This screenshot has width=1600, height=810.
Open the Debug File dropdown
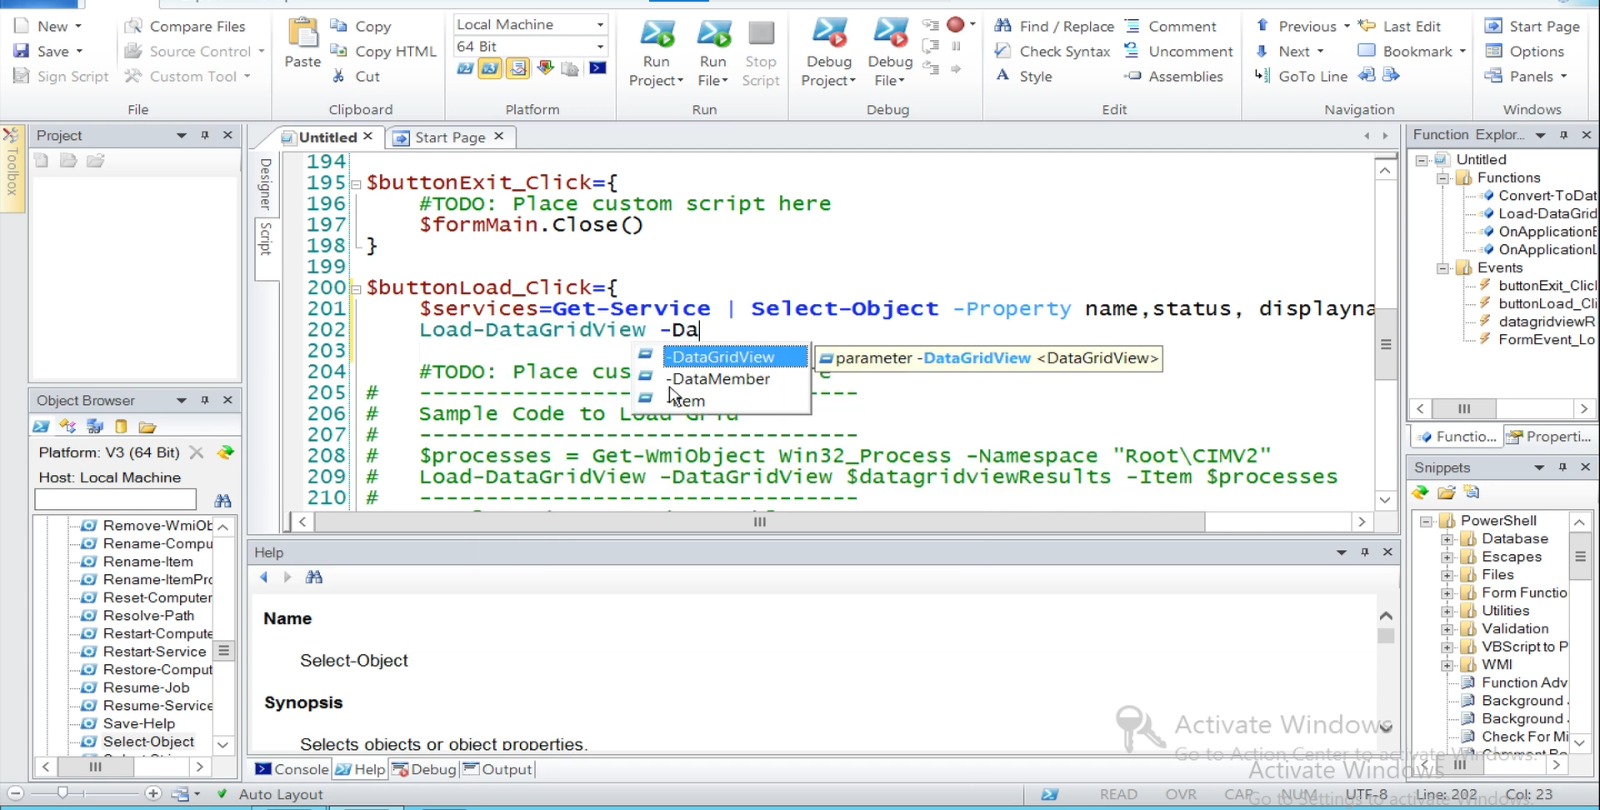(889, 81)
